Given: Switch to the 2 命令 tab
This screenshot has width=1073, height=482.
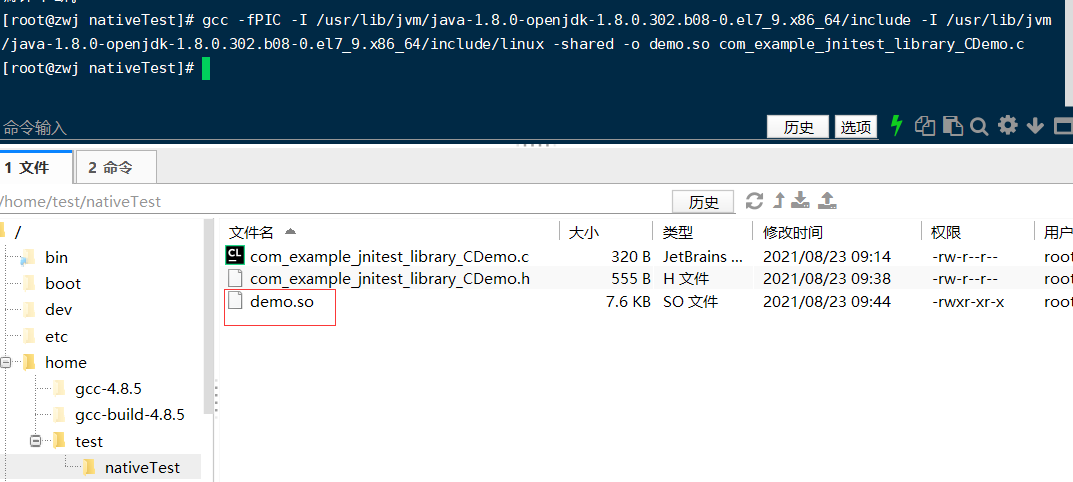Looking at the screenshot, I should pyautogui.click(x=115, y=168).
